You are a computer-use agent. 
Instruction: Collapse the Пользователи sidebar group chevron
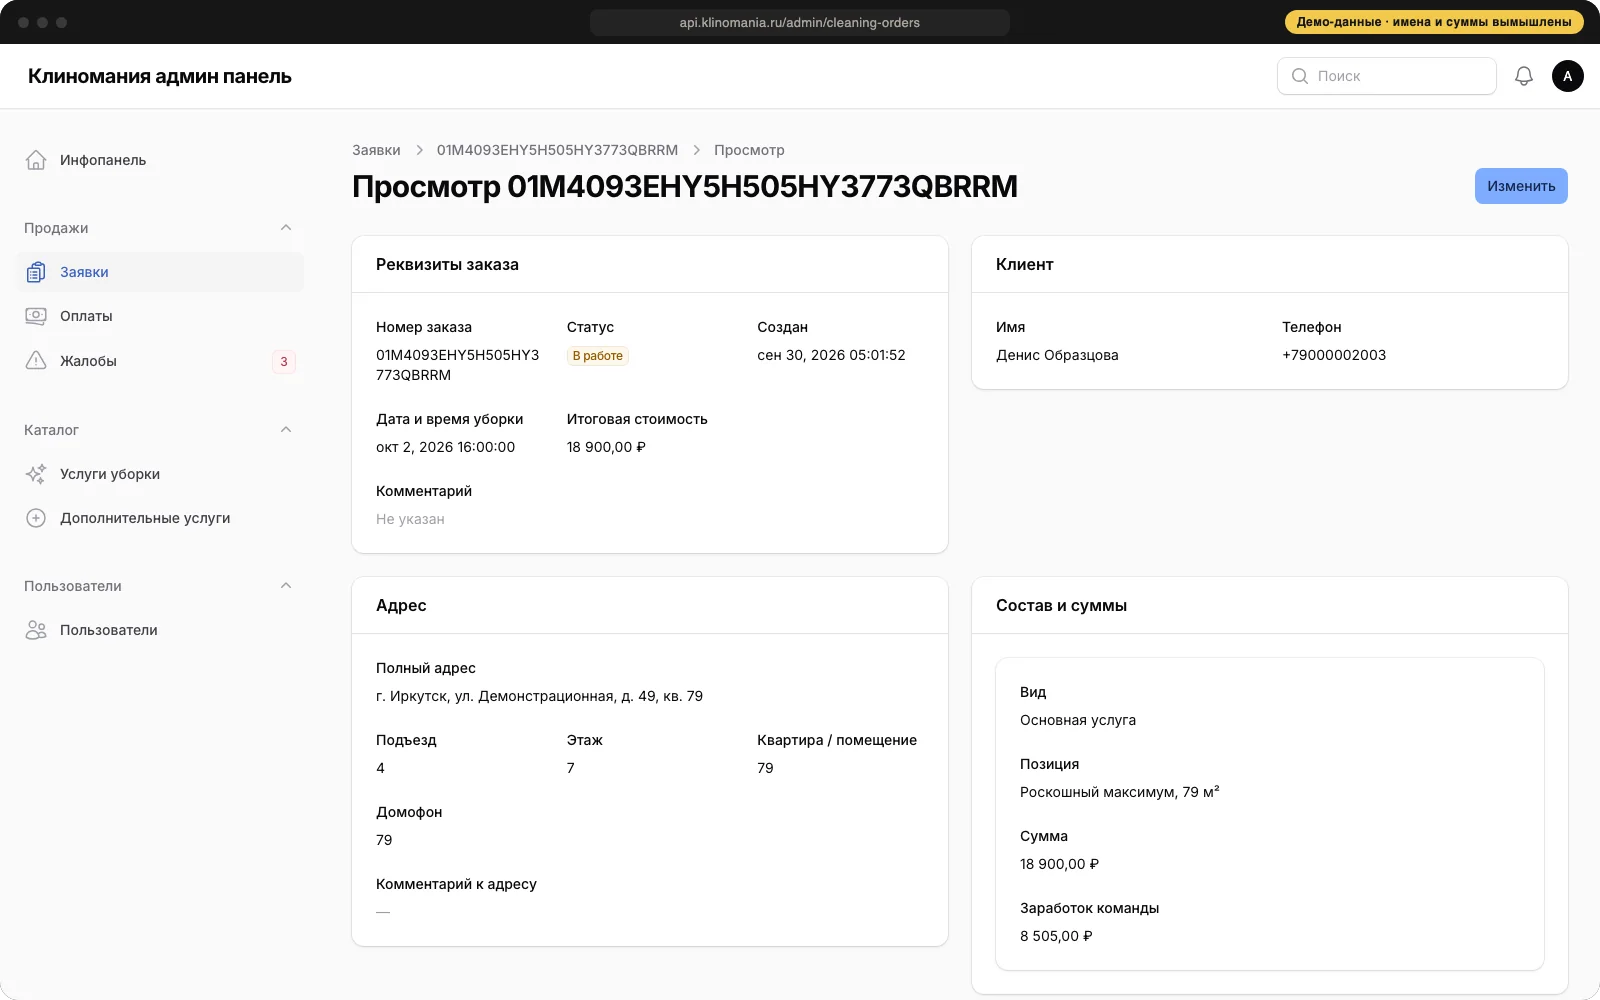coord(286,586)
